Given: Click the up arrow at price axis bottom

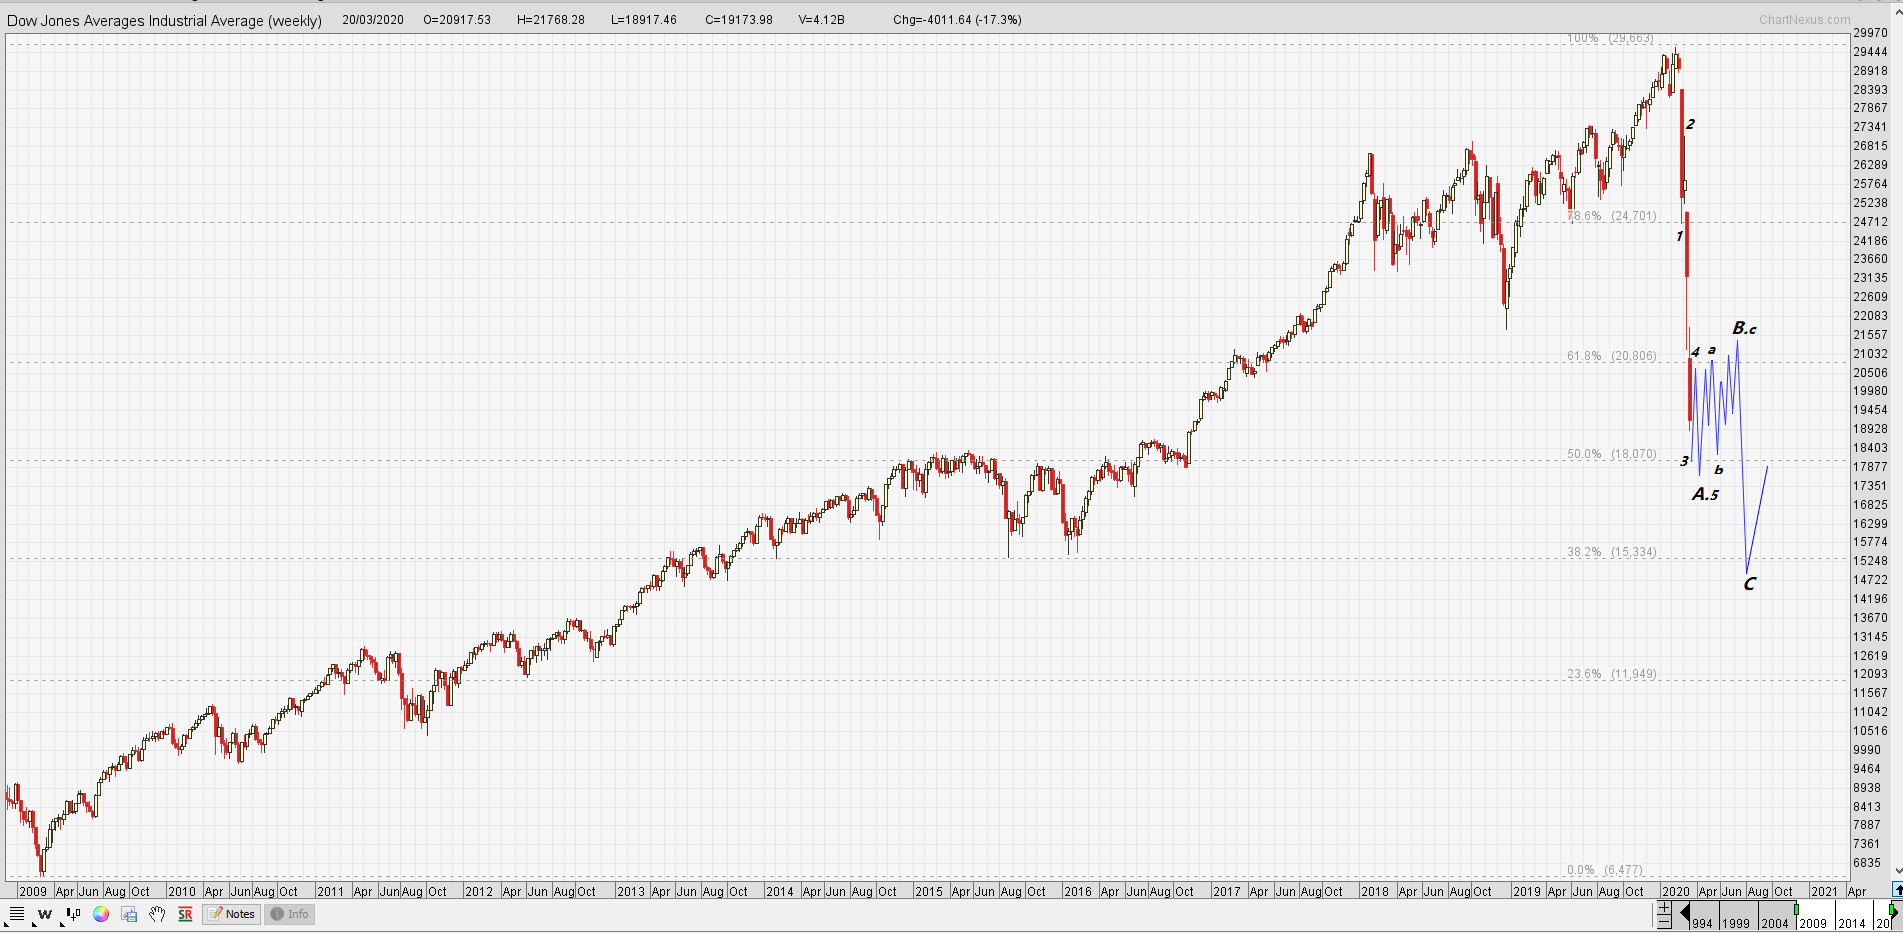Looking at the screenshot, I should tap(1897, 889).
